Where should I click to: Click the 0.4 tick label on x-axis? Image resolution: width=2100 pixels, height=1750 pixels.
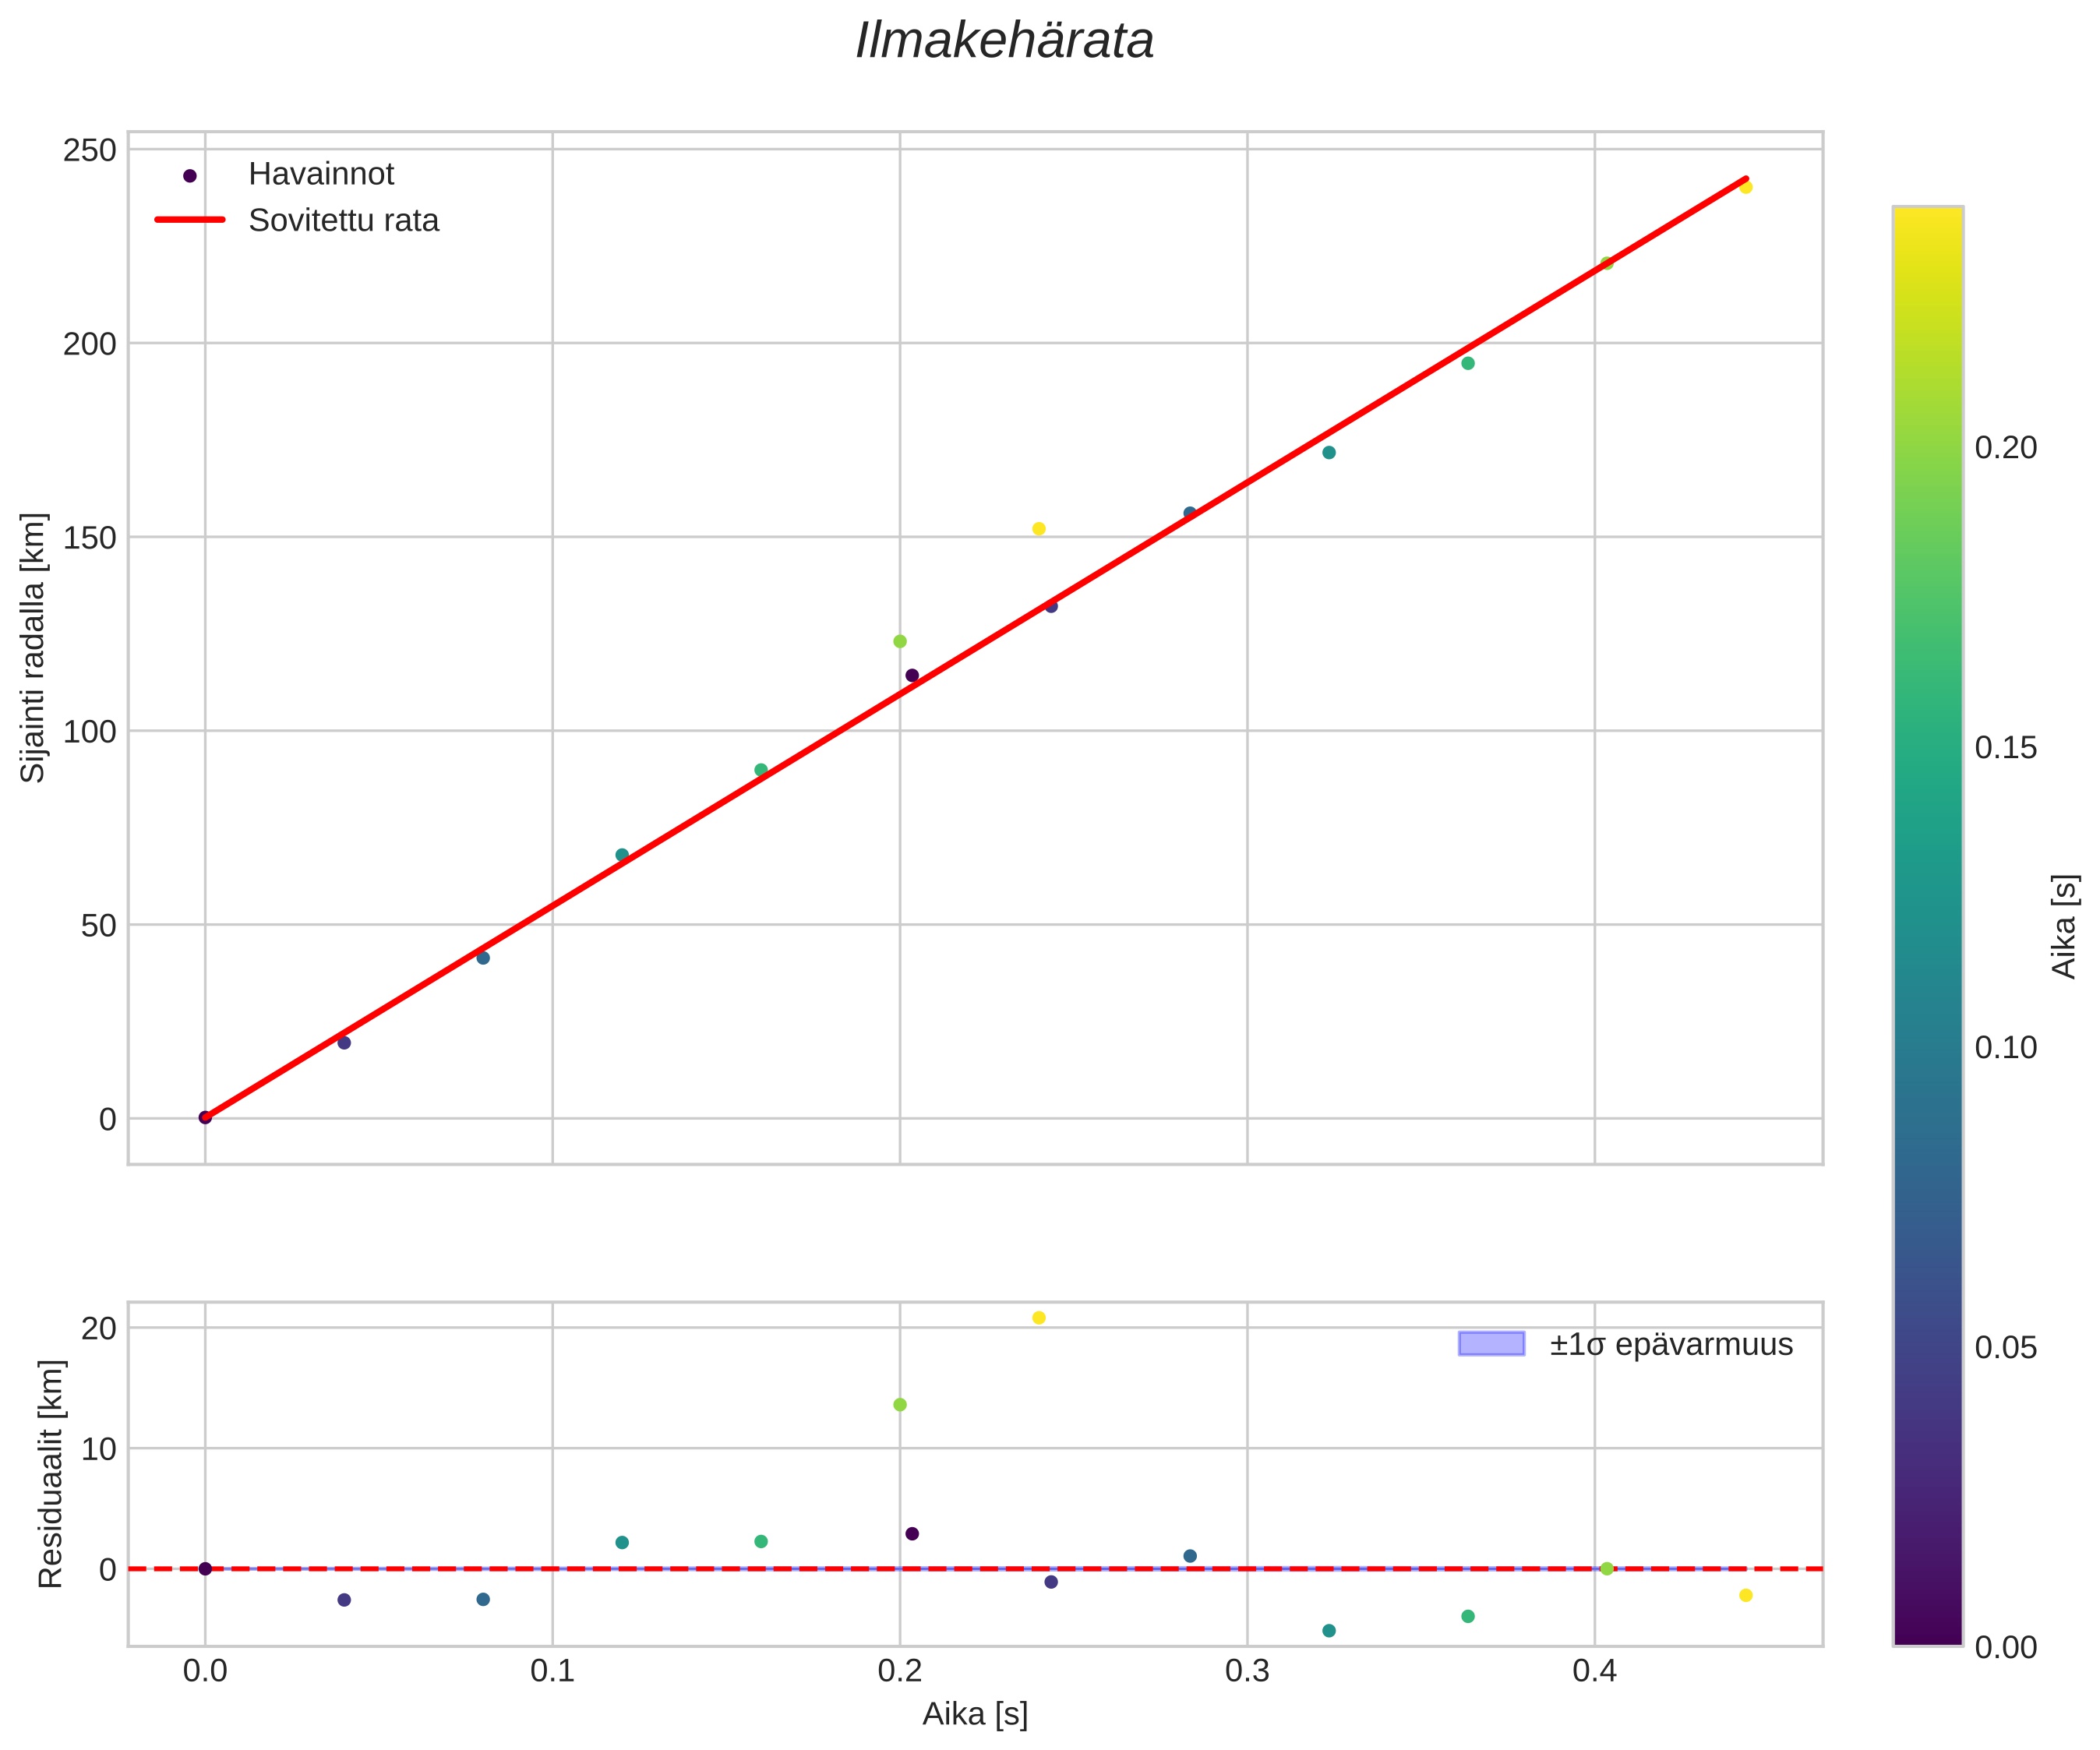[x=1594, y=1671]
